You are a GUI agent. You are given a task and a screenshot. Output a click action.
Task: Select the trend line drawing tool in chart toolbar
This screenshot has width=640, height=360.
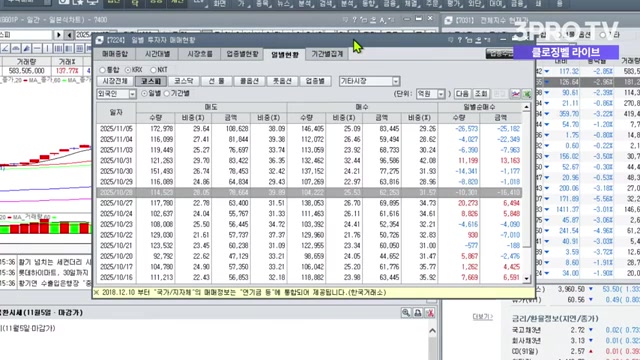pyautogui.click(x=5, y=49)
